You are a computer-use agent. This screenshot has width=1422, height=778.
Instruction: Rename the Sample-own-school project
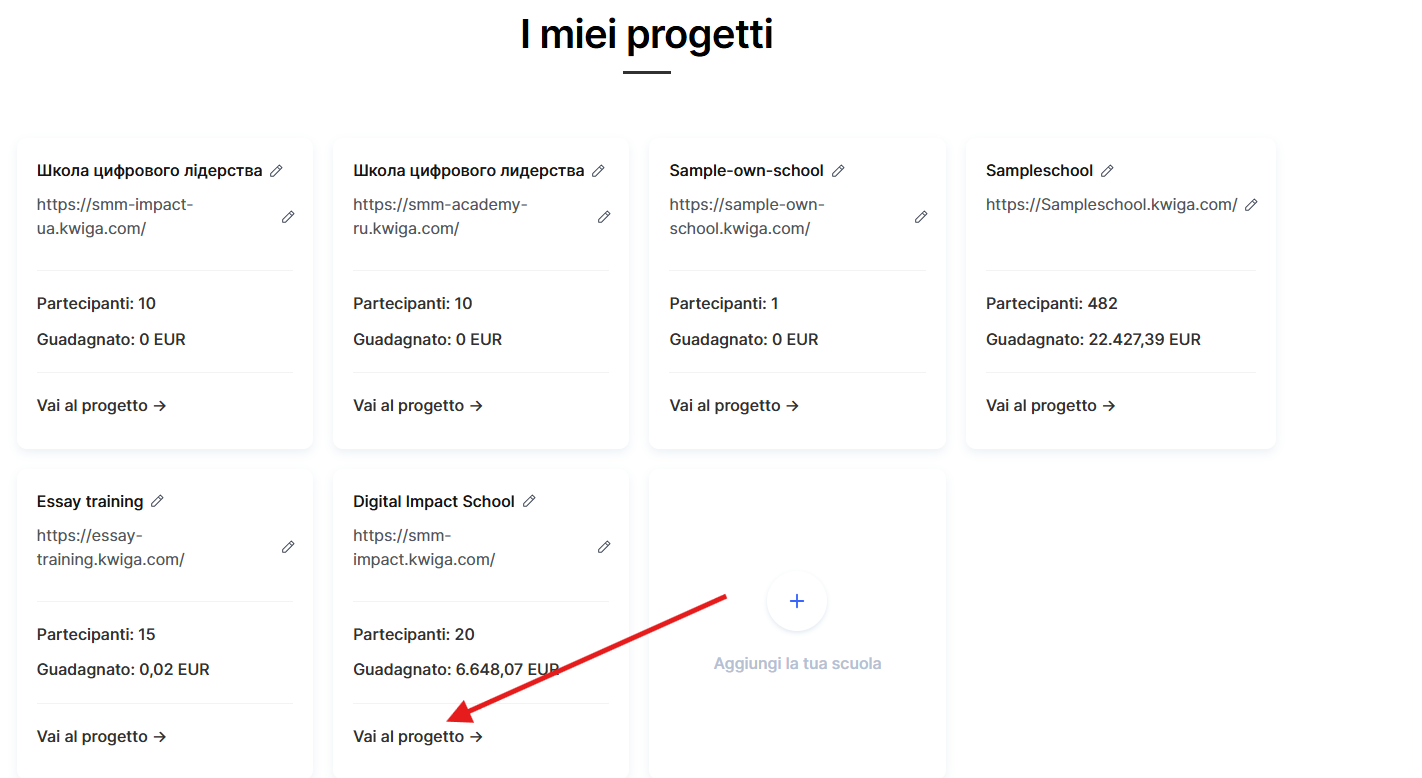point(838,171)
